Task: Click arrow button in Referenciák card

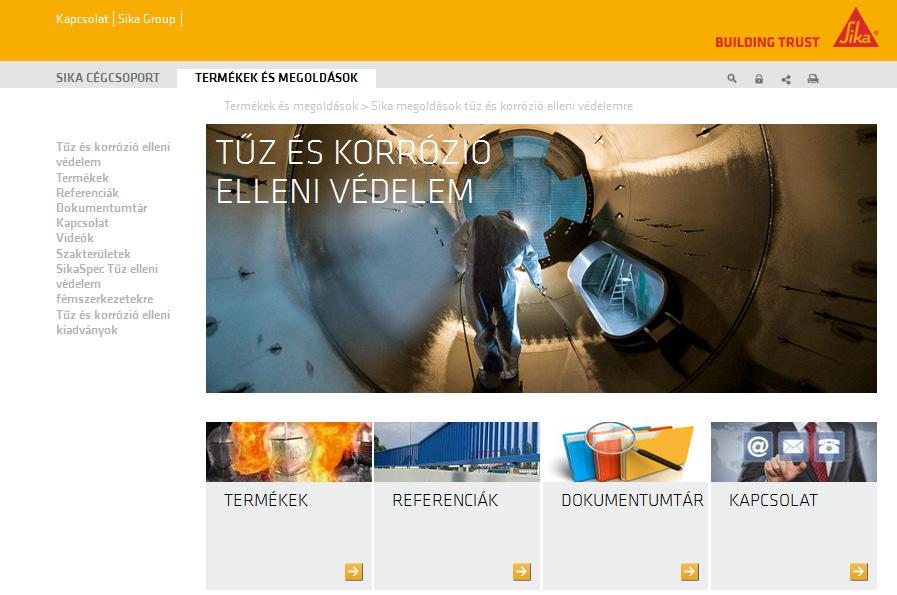Action: (x=522, y=572)
